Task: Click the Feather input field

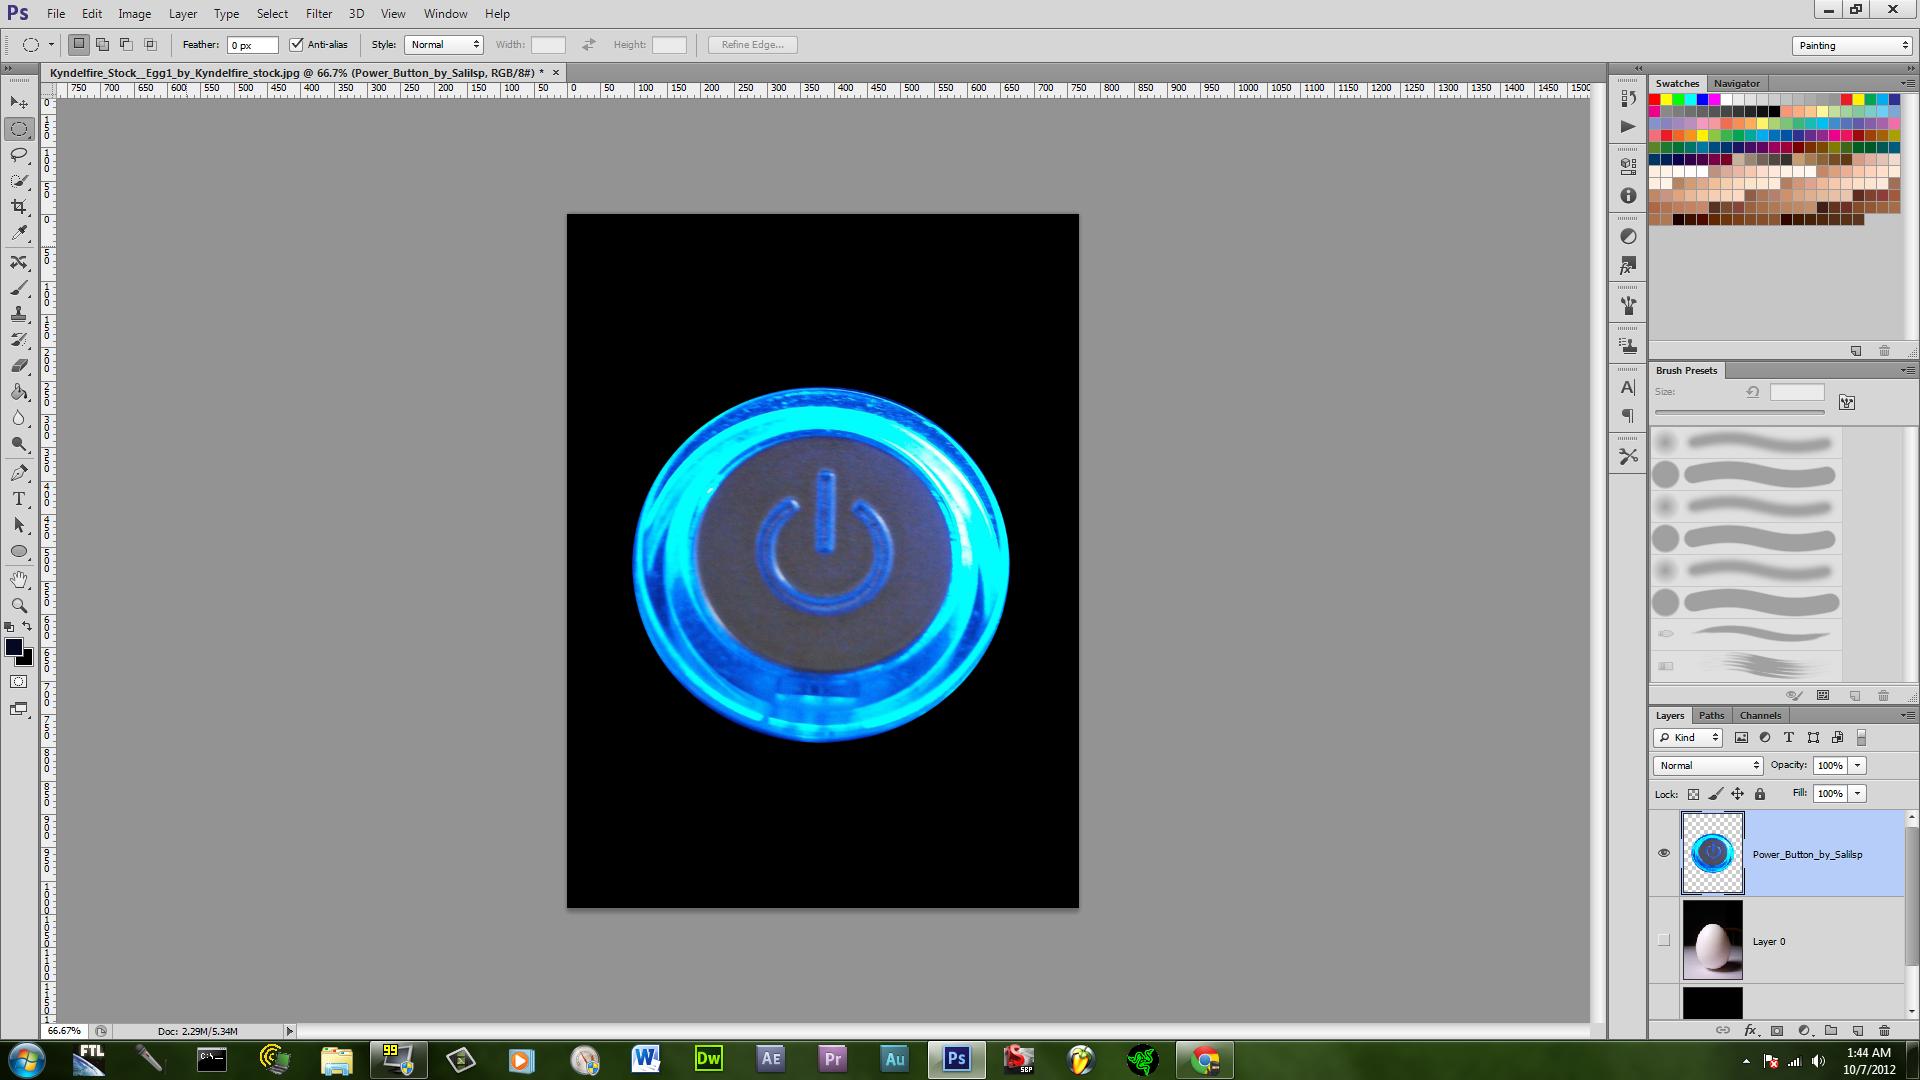Action: pos(252,45)
